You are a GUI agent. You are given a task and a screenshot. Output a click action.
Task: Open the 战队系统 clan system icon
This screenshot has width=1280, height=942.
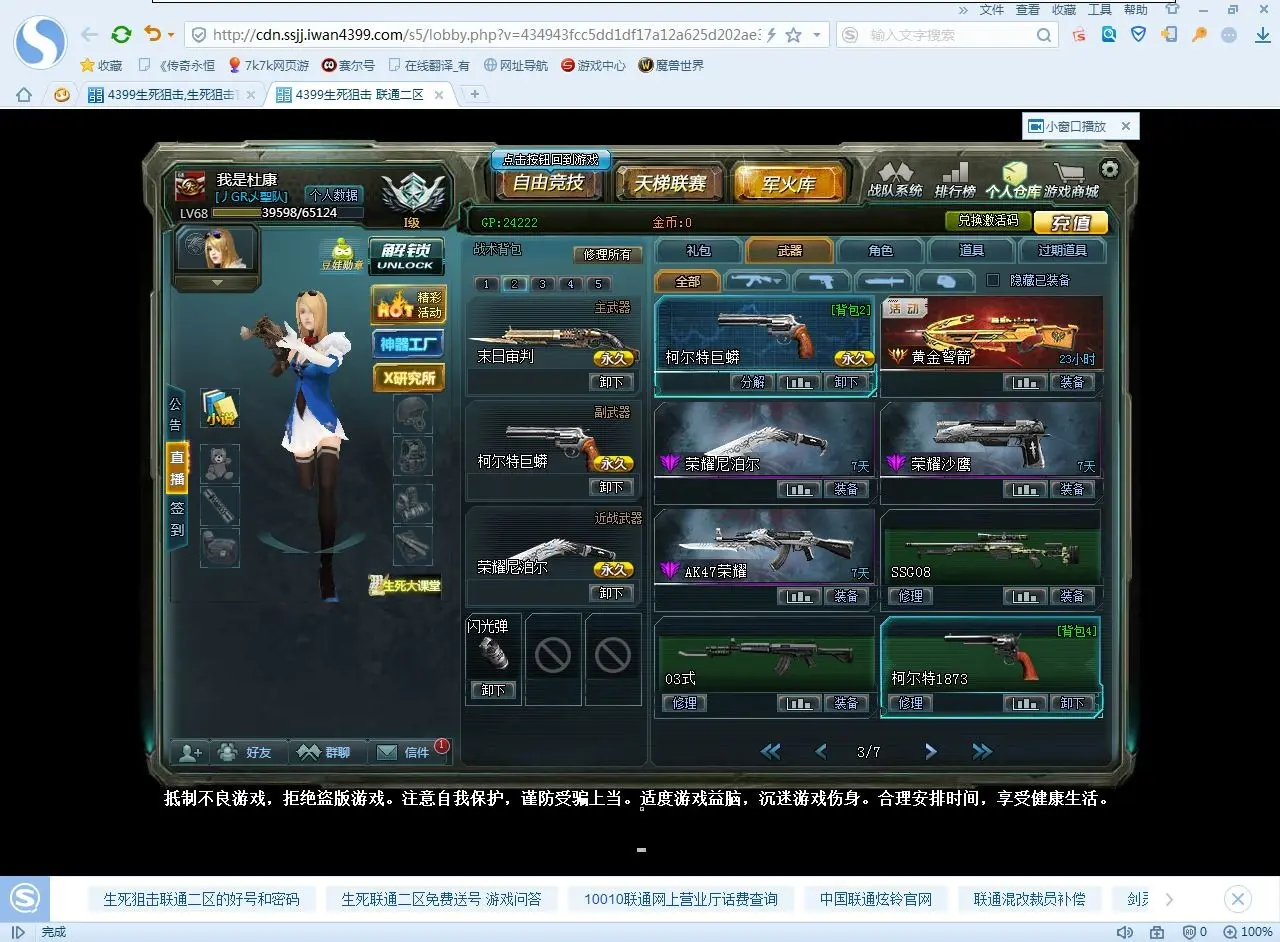(x=894, y=180)
